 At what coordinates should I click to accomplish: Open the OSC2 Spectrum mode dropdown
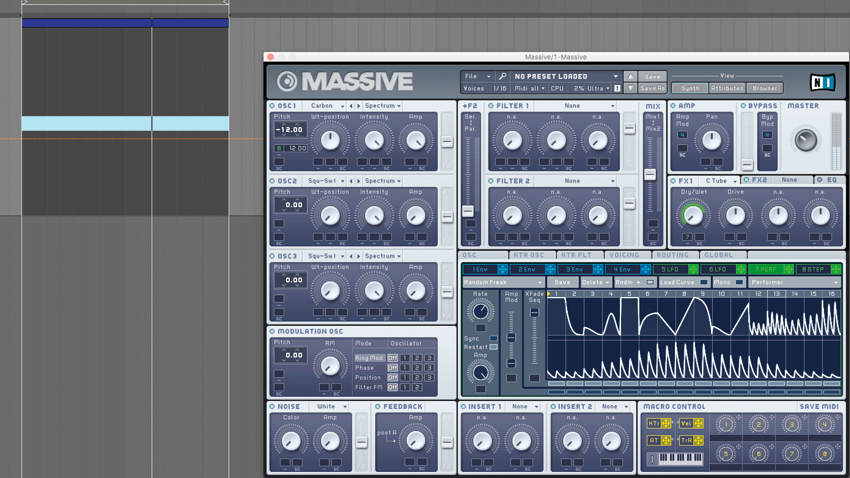(x=383, y=181)
